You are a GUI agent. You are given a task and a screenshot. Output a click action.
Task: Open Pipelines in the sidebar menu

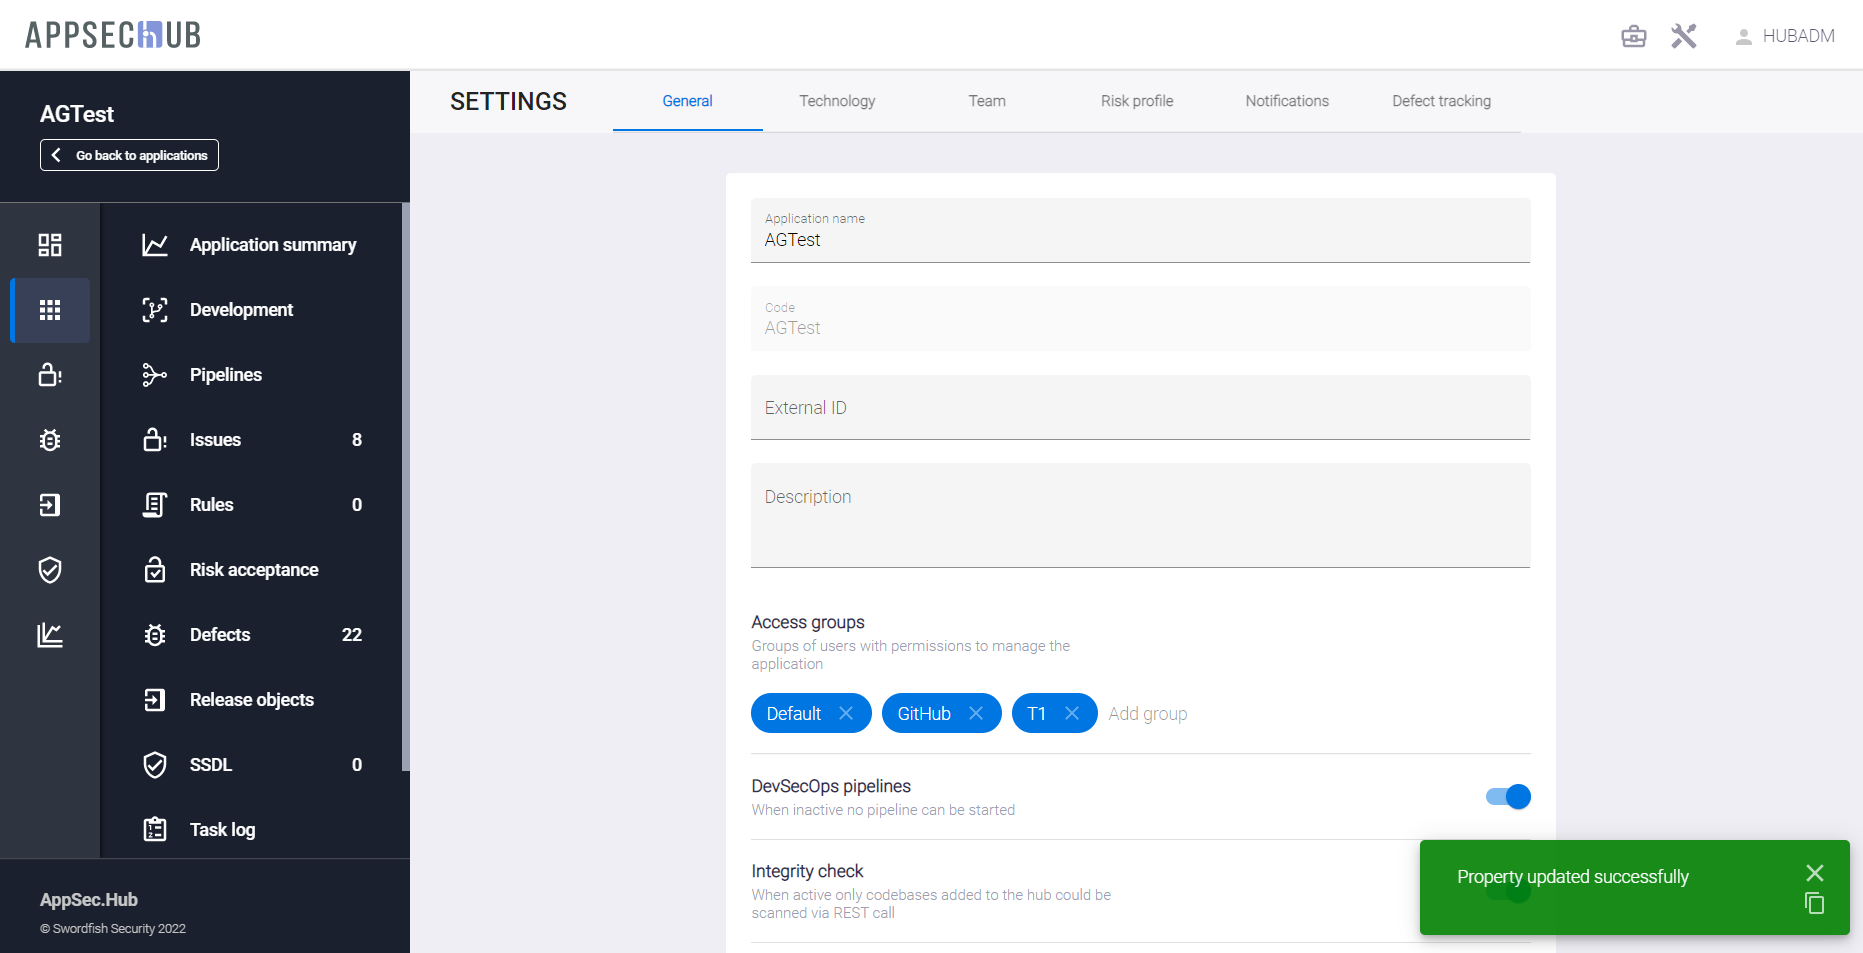[x=226, y=375]
